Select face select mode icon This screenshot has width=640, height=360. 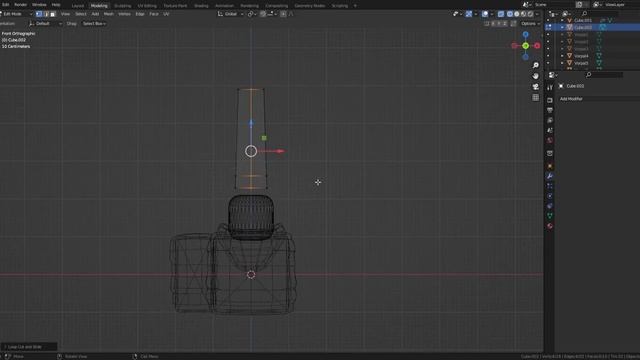coord(52,14)
